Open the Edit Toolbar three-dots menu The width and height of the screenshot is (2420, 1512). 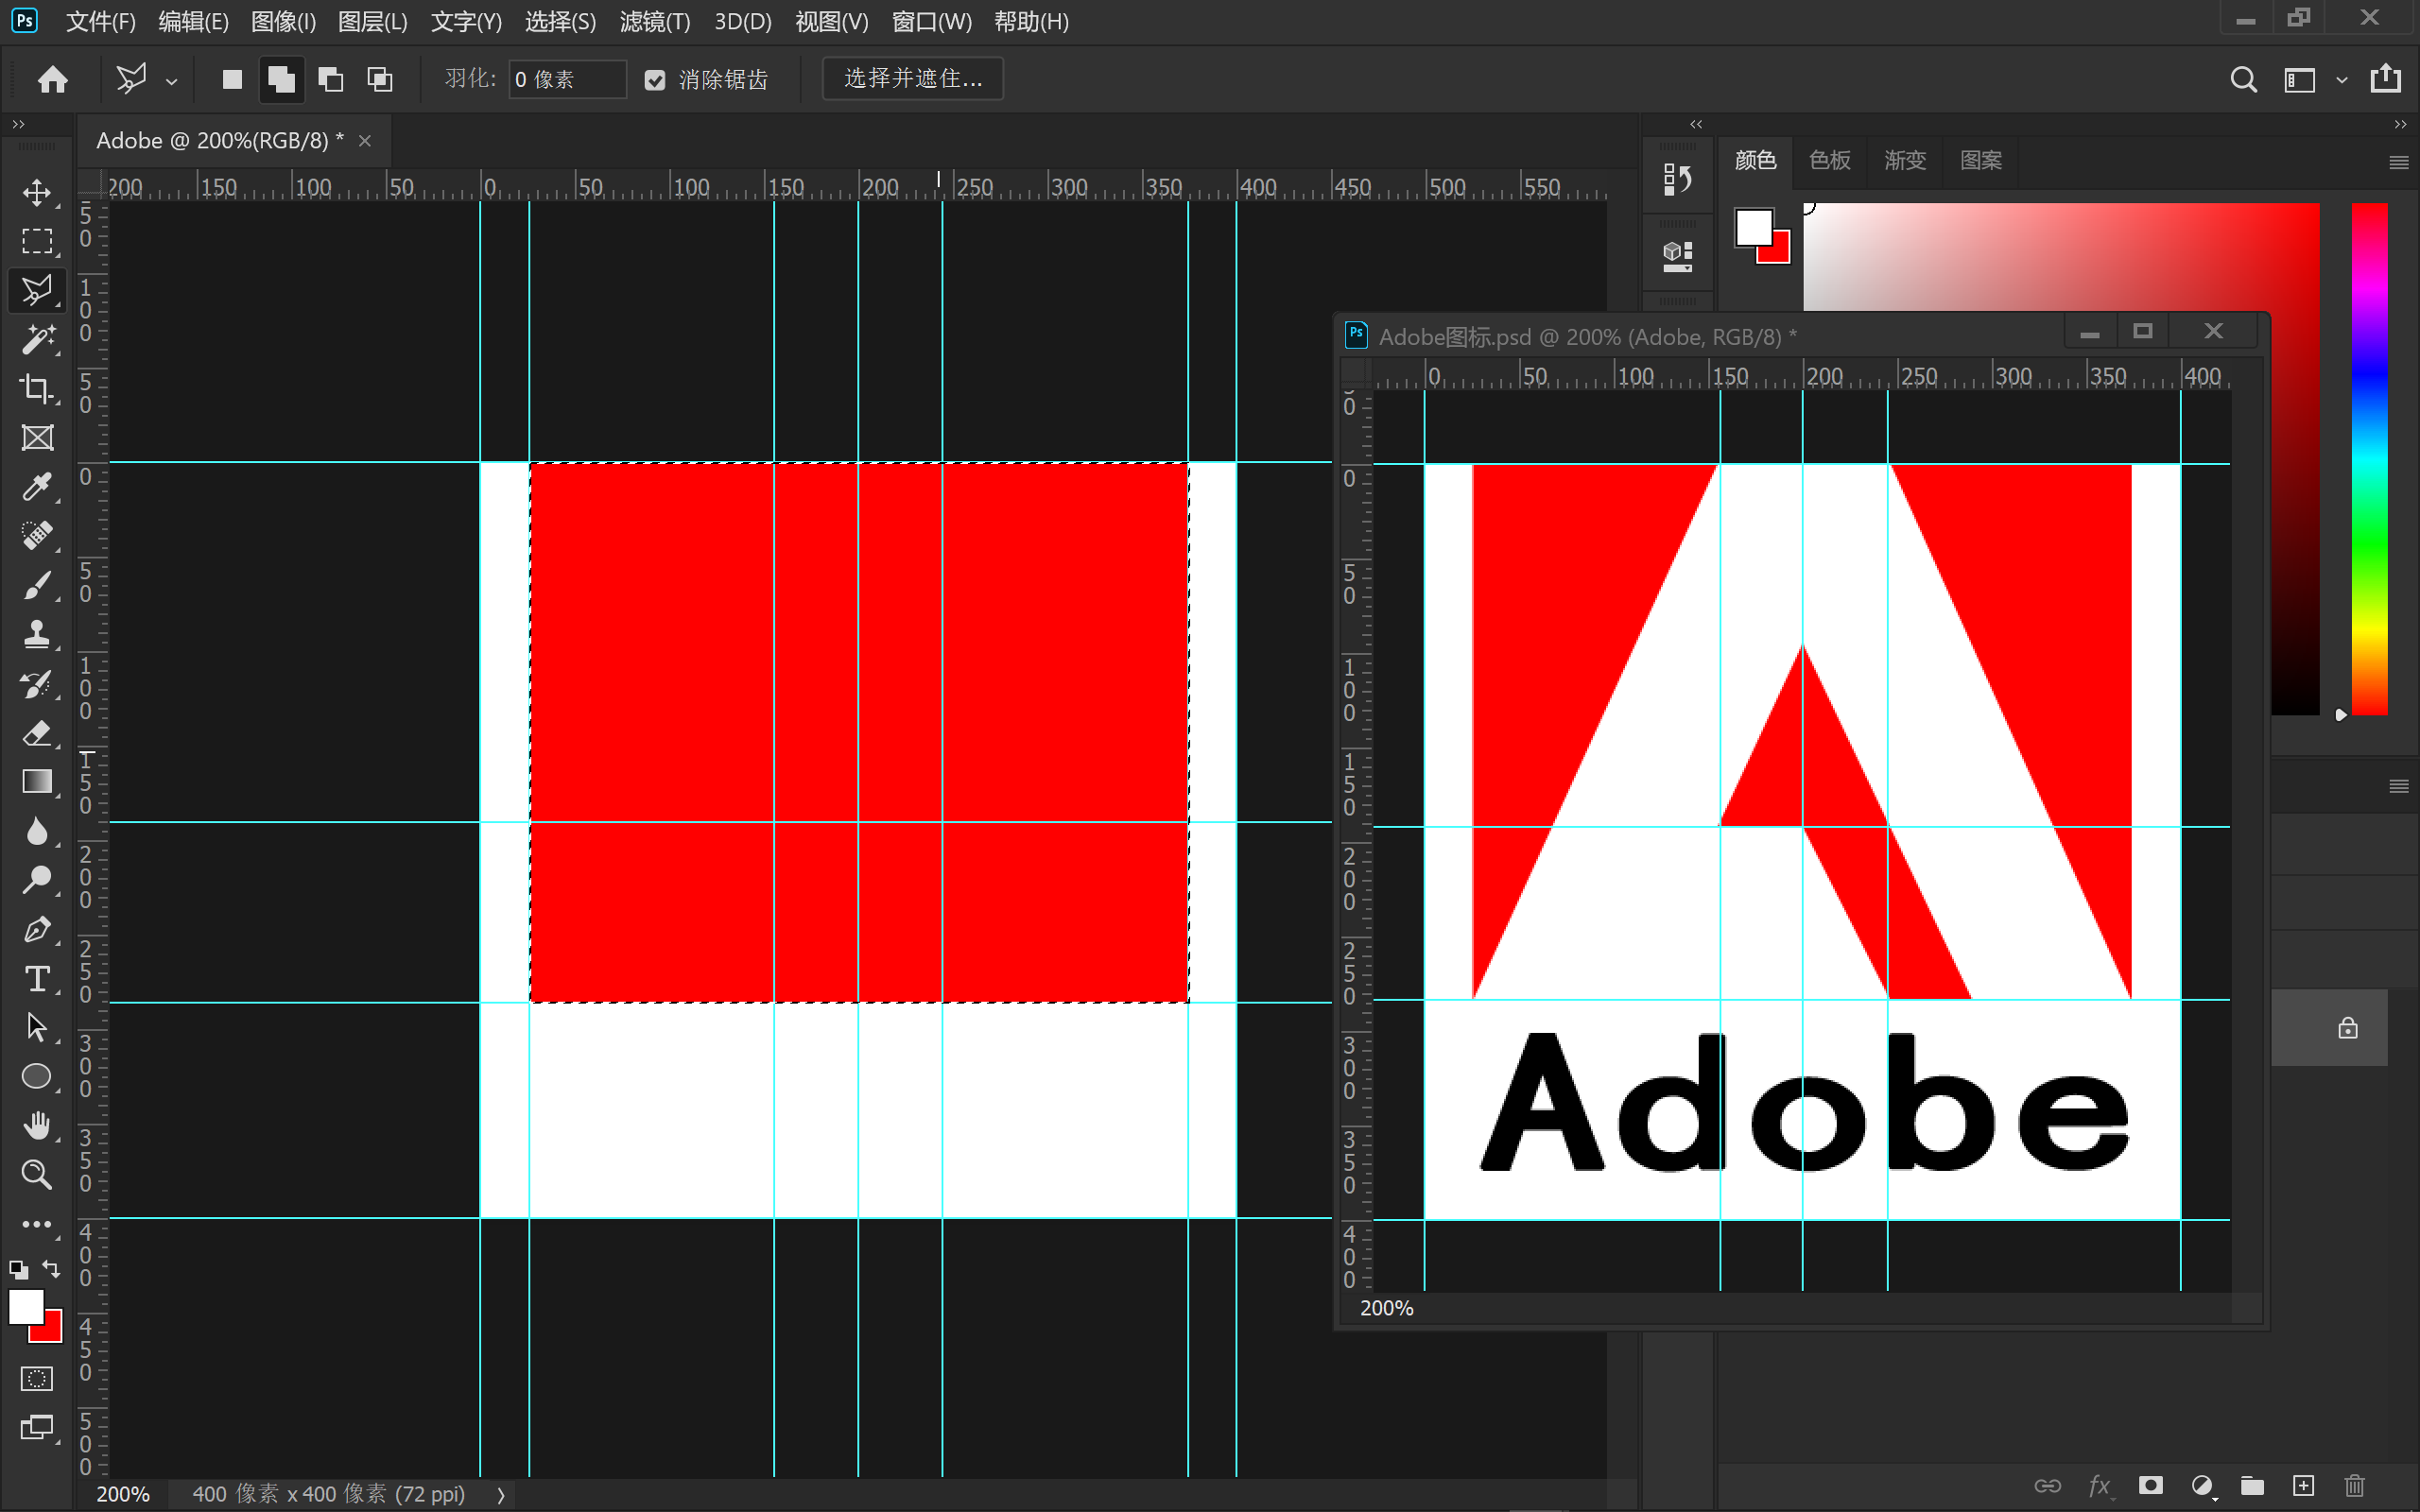pos(37,1224)
